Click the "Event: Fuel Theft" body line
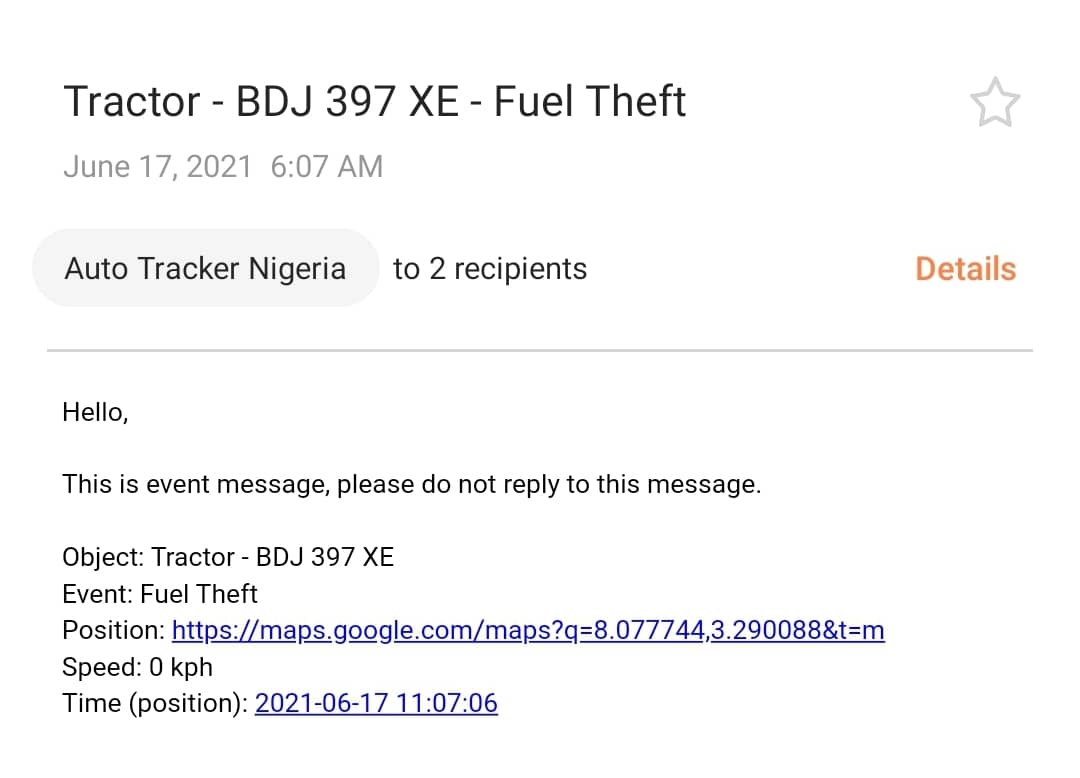Screen dimensions: 1080x778 point(160,594)
